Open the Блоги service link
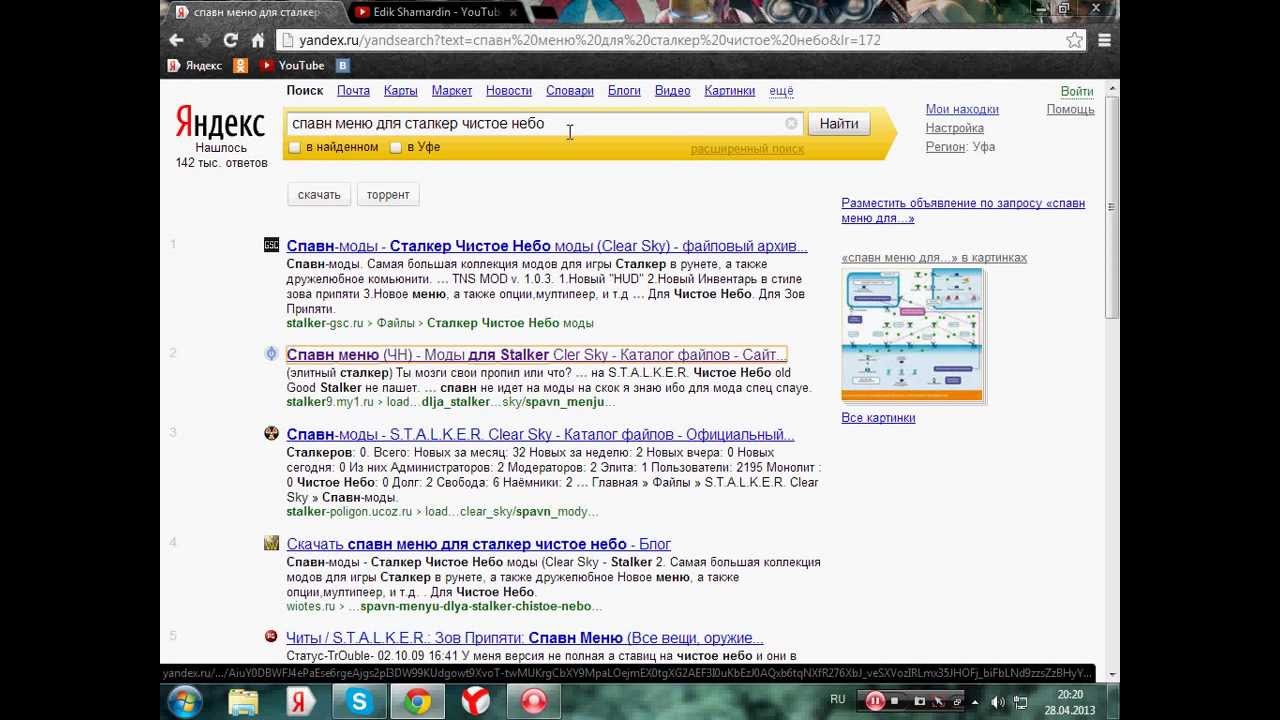The image size is (1280, 720). point(624,90)
